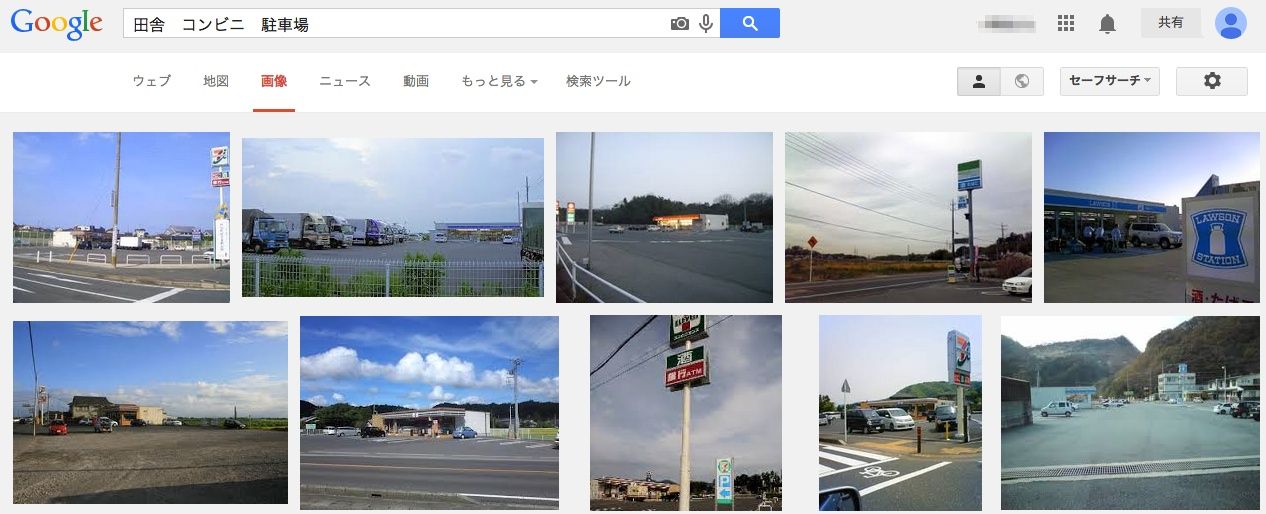The height and width of the screenshot is (514, 1266).
Task: Open the 地図 link
Action: tap(216, 81)
